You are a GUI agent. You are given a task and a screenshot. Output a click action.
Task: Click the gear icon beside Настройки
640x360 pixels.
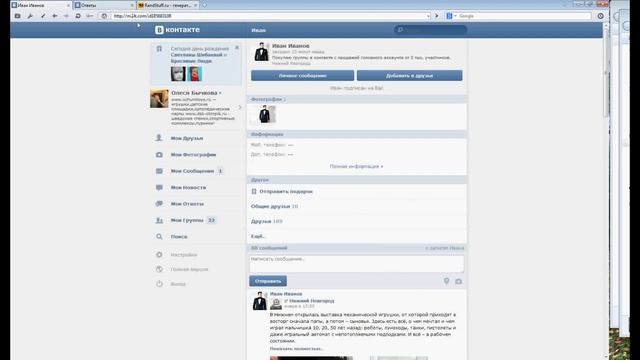(x=159, y=255)
